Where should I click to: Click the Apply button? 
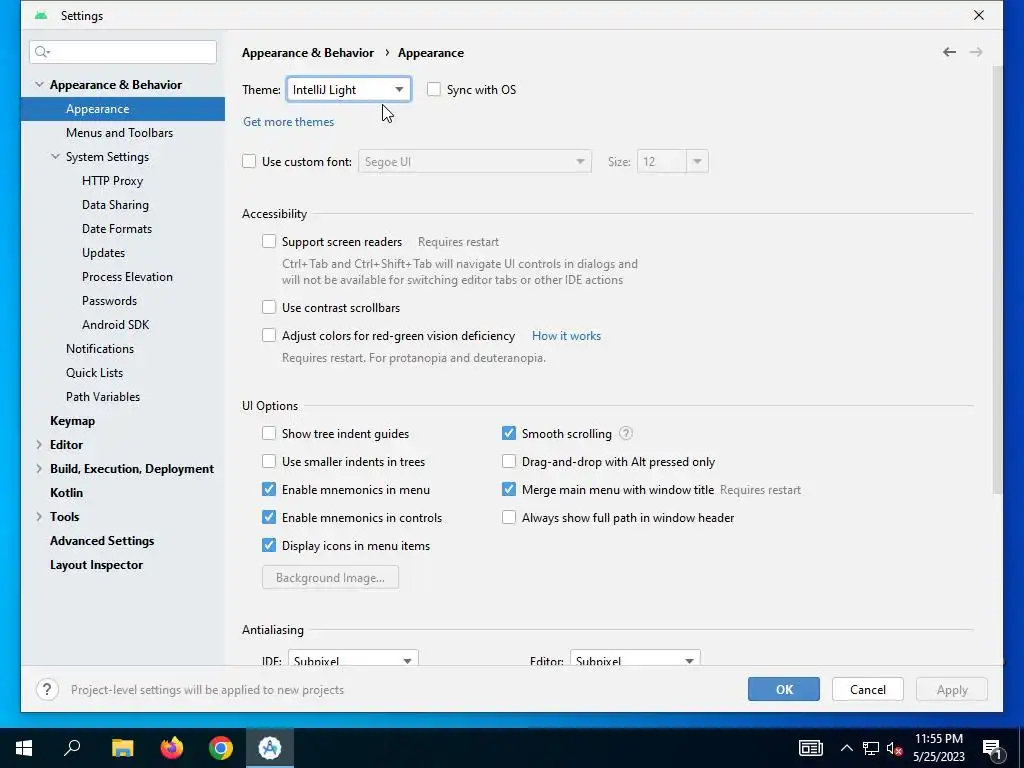[952, 690]
